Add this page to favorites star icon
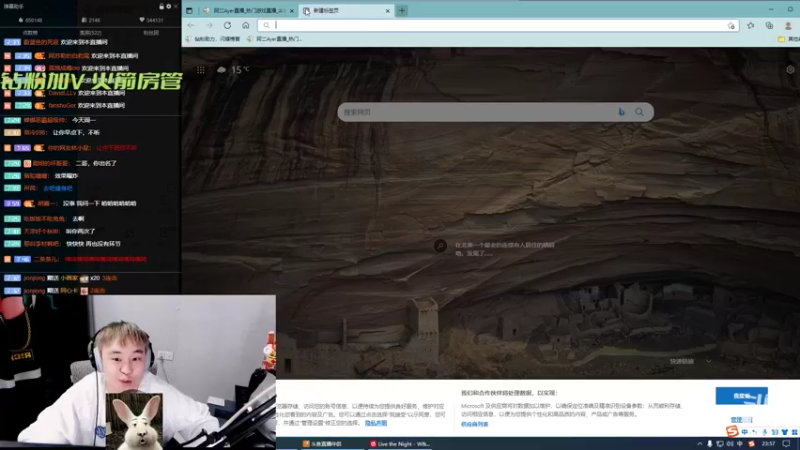Image resolution: width=800 pixels, height=450 pixels. (731, 26)
